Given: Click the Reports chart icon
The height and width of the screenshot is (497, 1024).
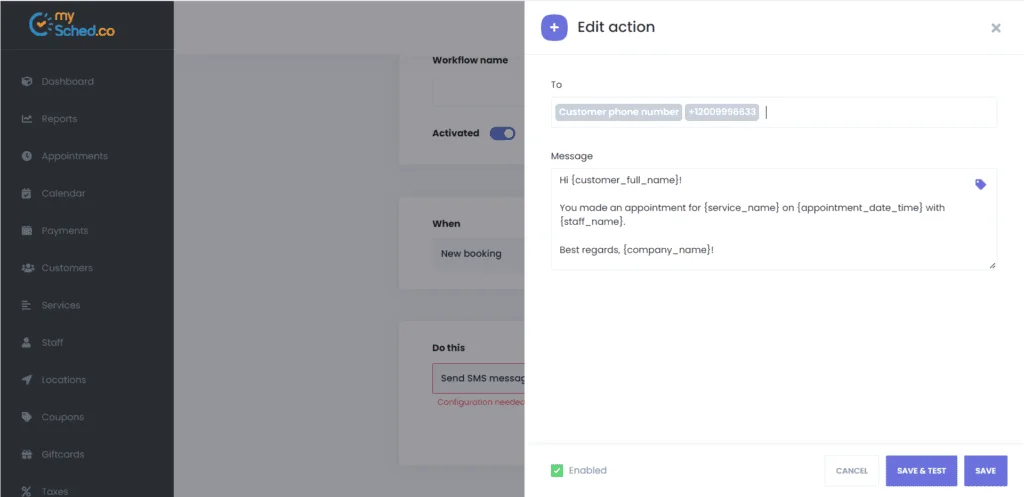Looking at the screenshot, I should point(27,119).
